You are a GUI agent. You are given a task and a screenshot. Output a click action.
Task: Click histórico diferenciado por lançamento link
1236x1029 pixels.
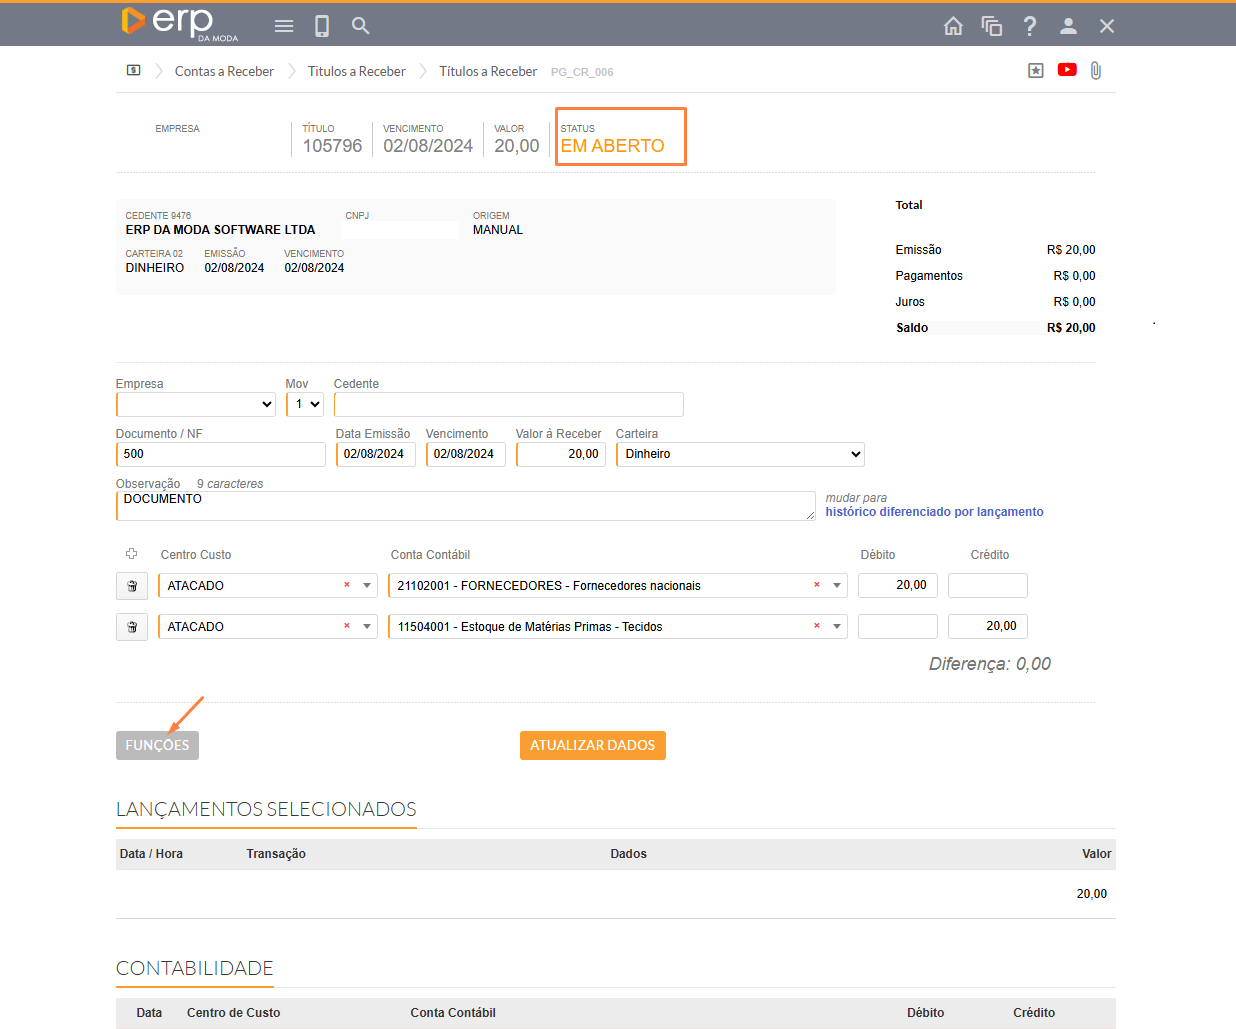point(934,512)
